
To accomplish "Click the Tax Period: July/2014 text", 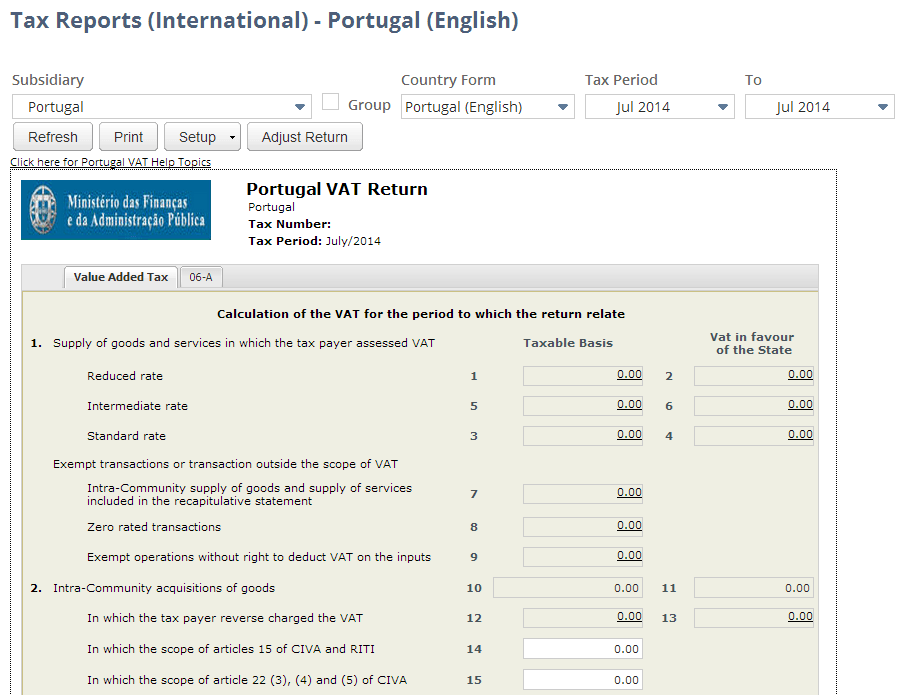I will point(315,241).
